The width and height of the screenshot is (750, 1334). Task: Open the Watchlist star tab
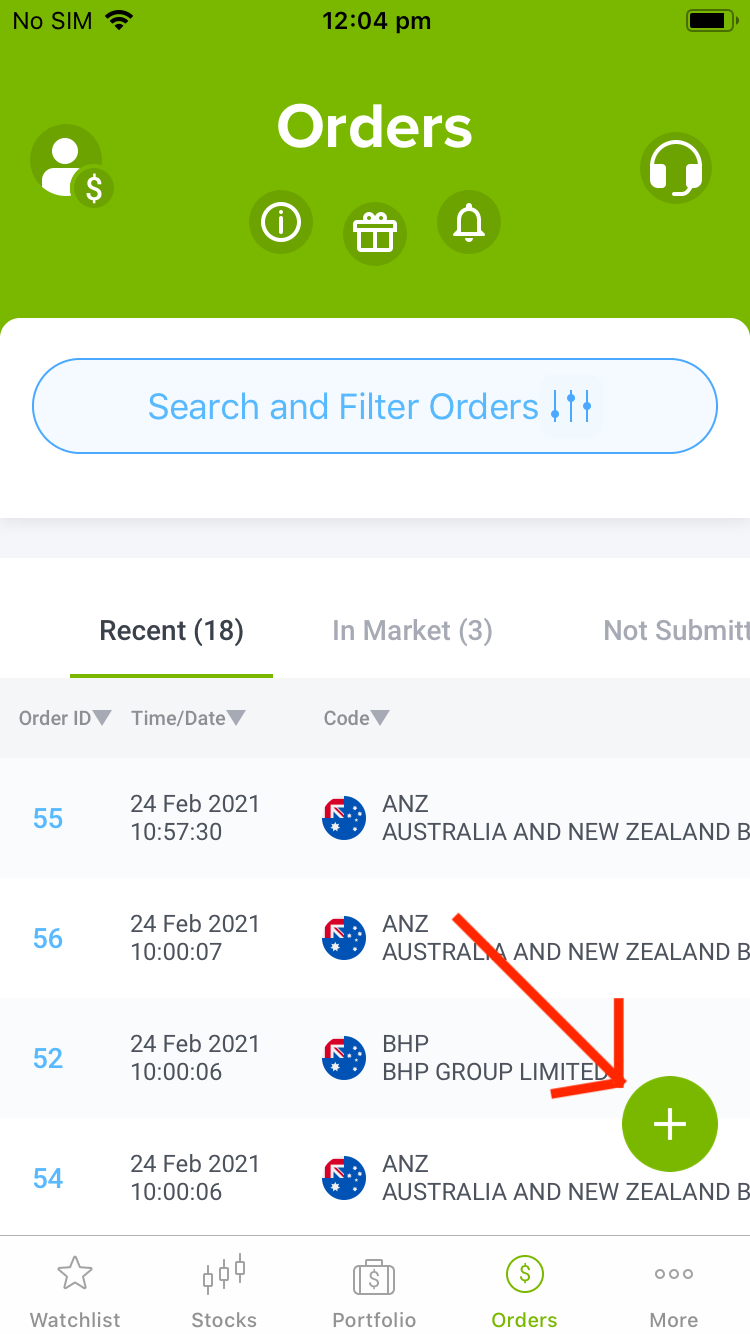[x=75, y=1290]
